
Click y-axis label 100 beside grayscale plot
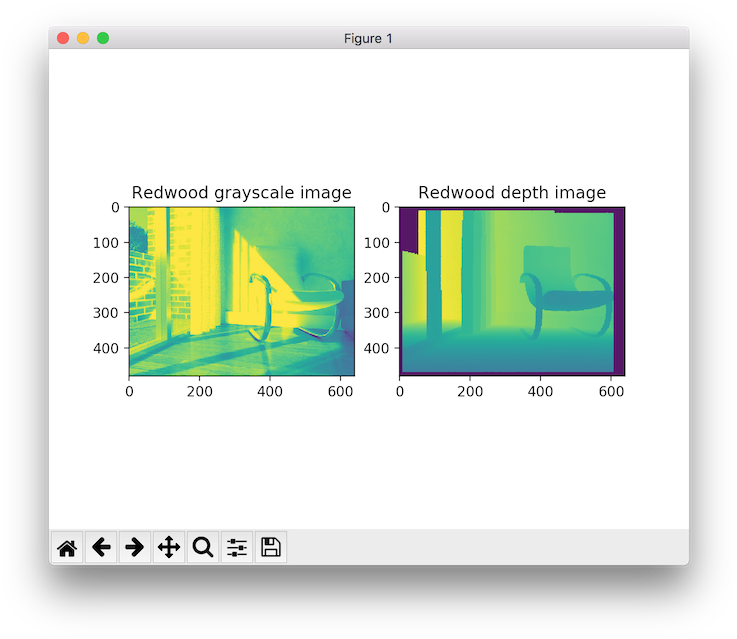106,243
